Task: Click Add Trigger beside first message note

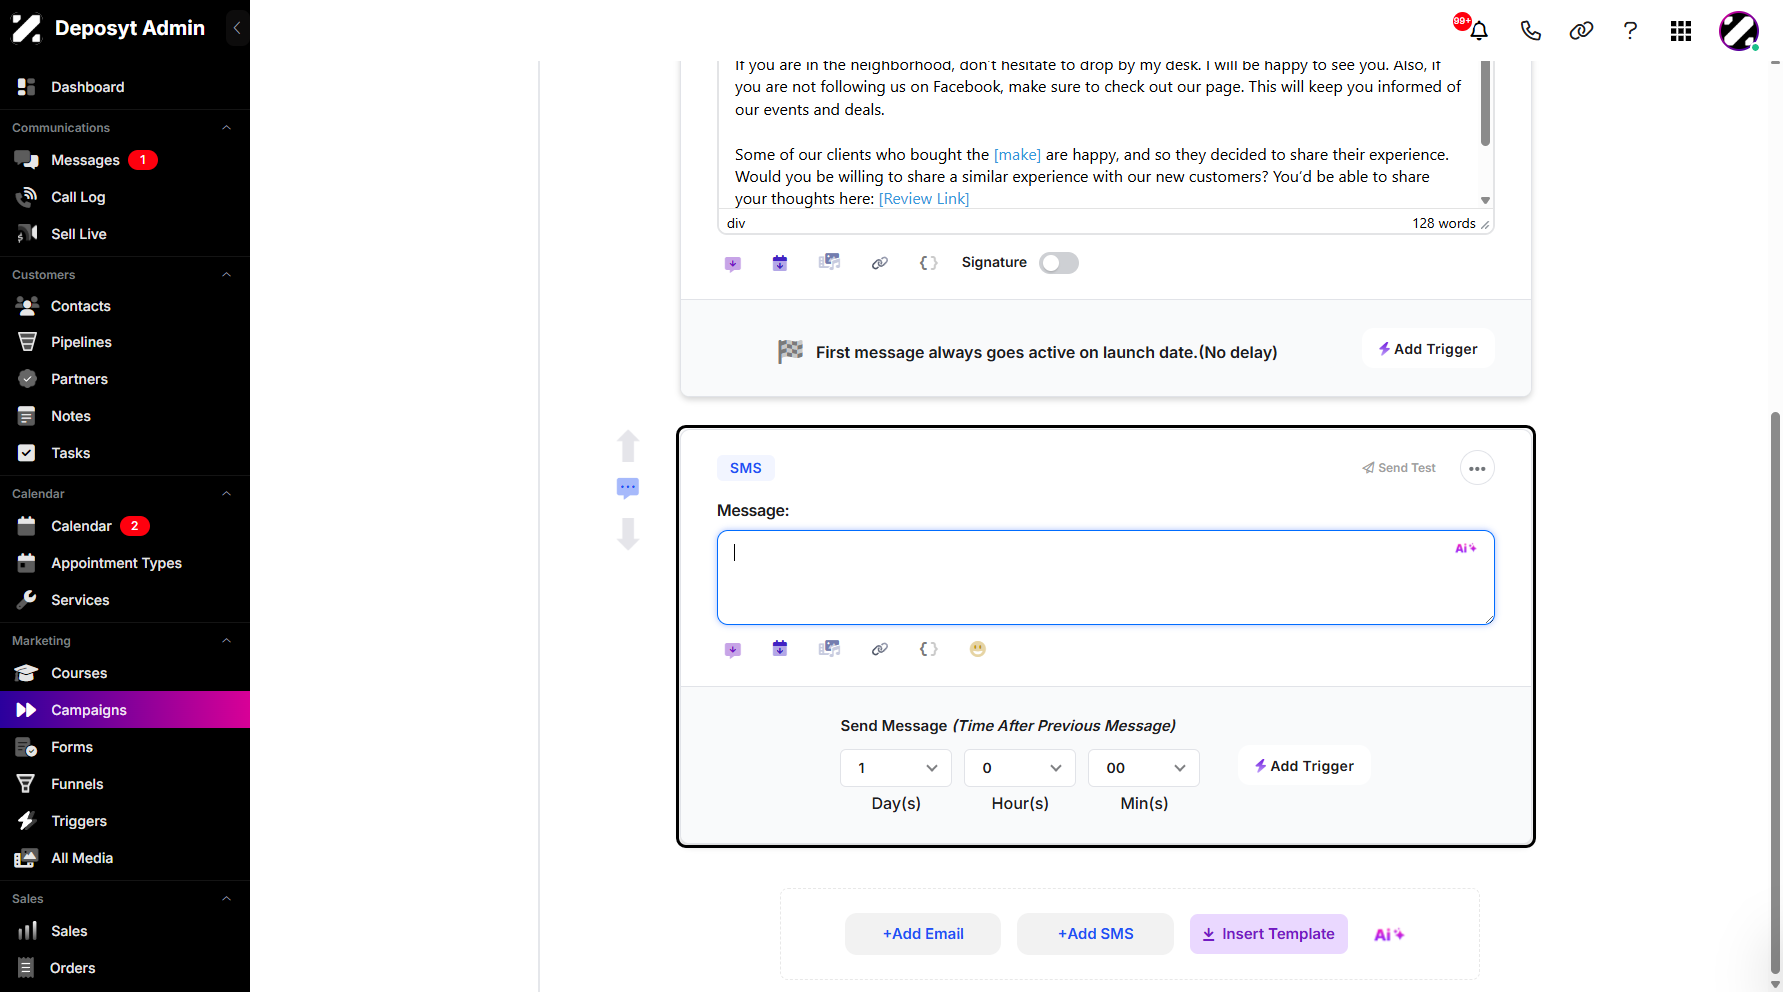Action: coord(1428,349)
